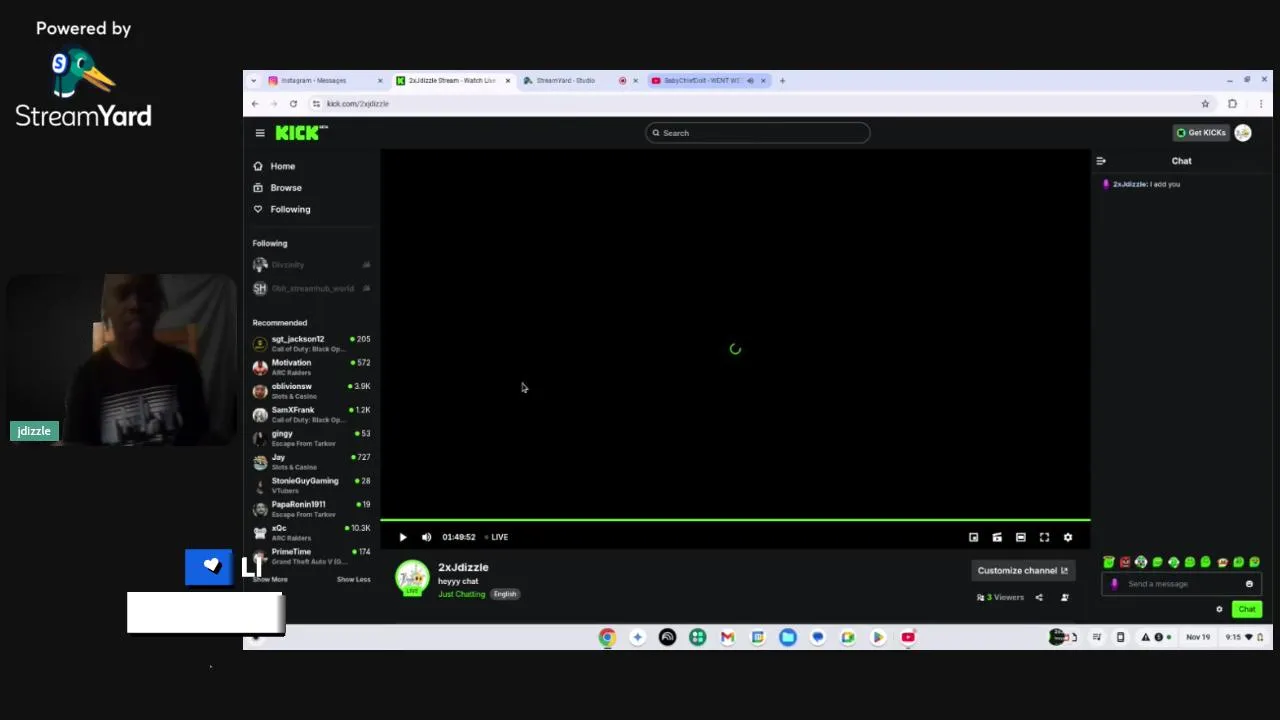Click the green stream progress bar
This screenshot has width=1280, height=720.
(735, 520)
